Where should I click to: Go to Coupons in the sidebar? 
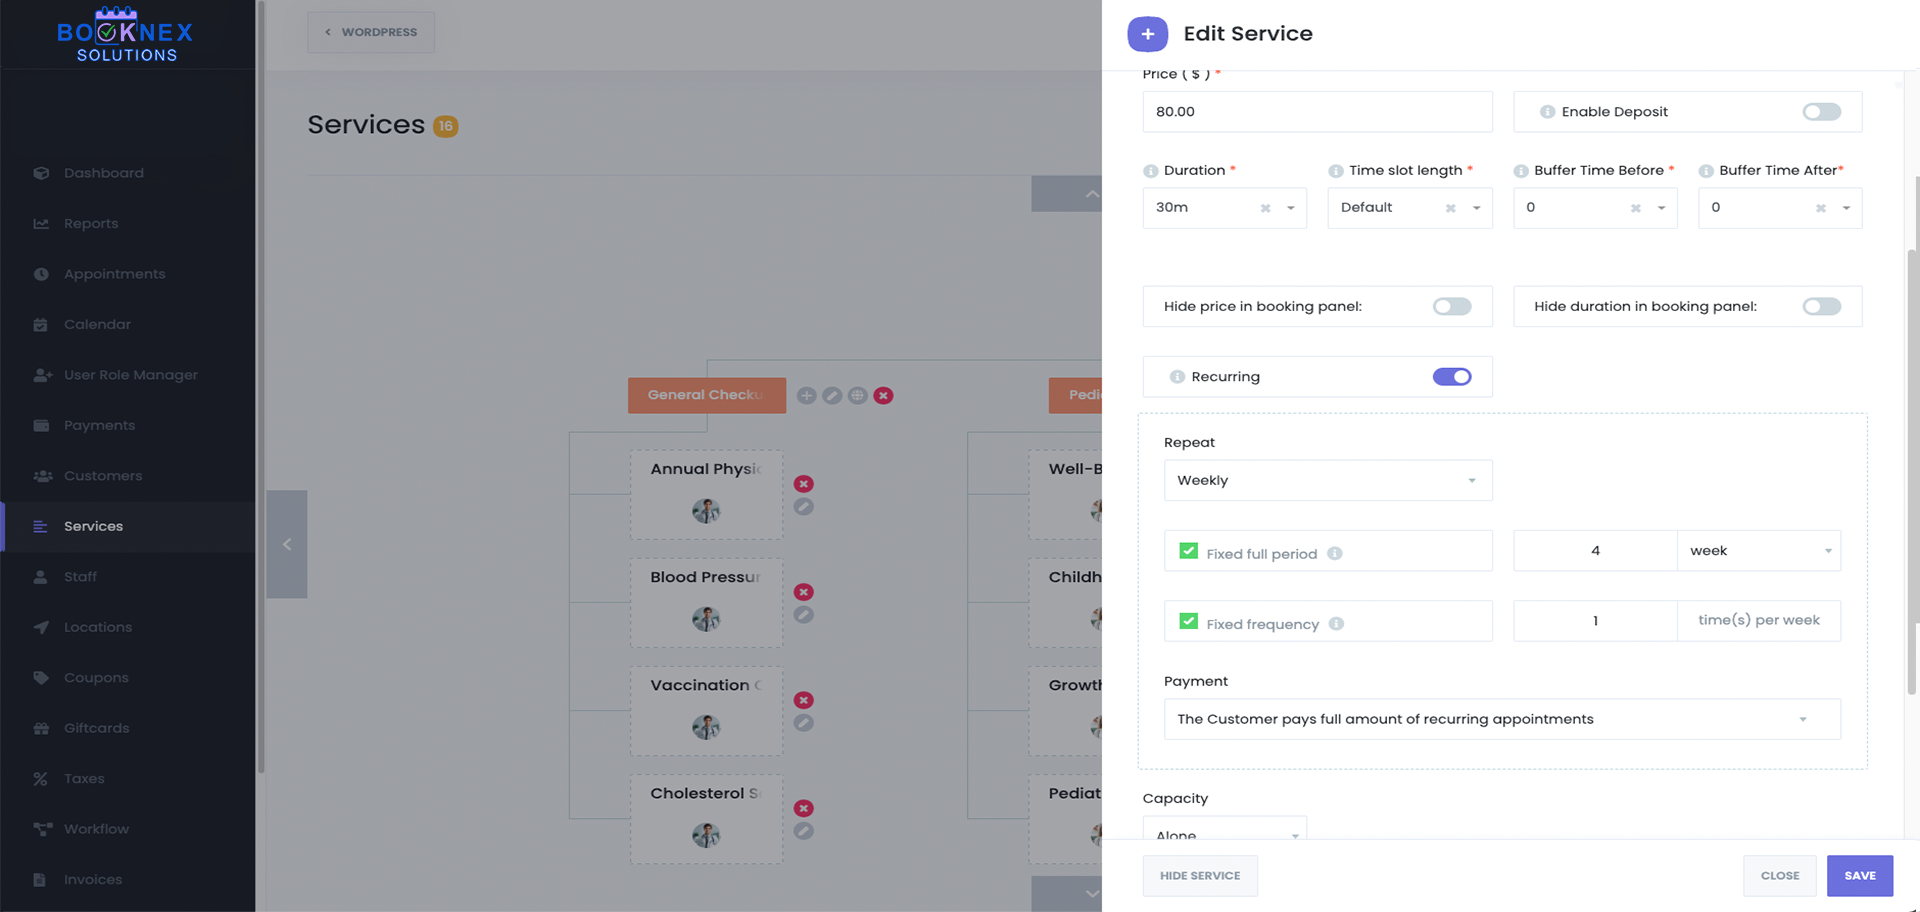pyautogui.click(x=96, y=678)
